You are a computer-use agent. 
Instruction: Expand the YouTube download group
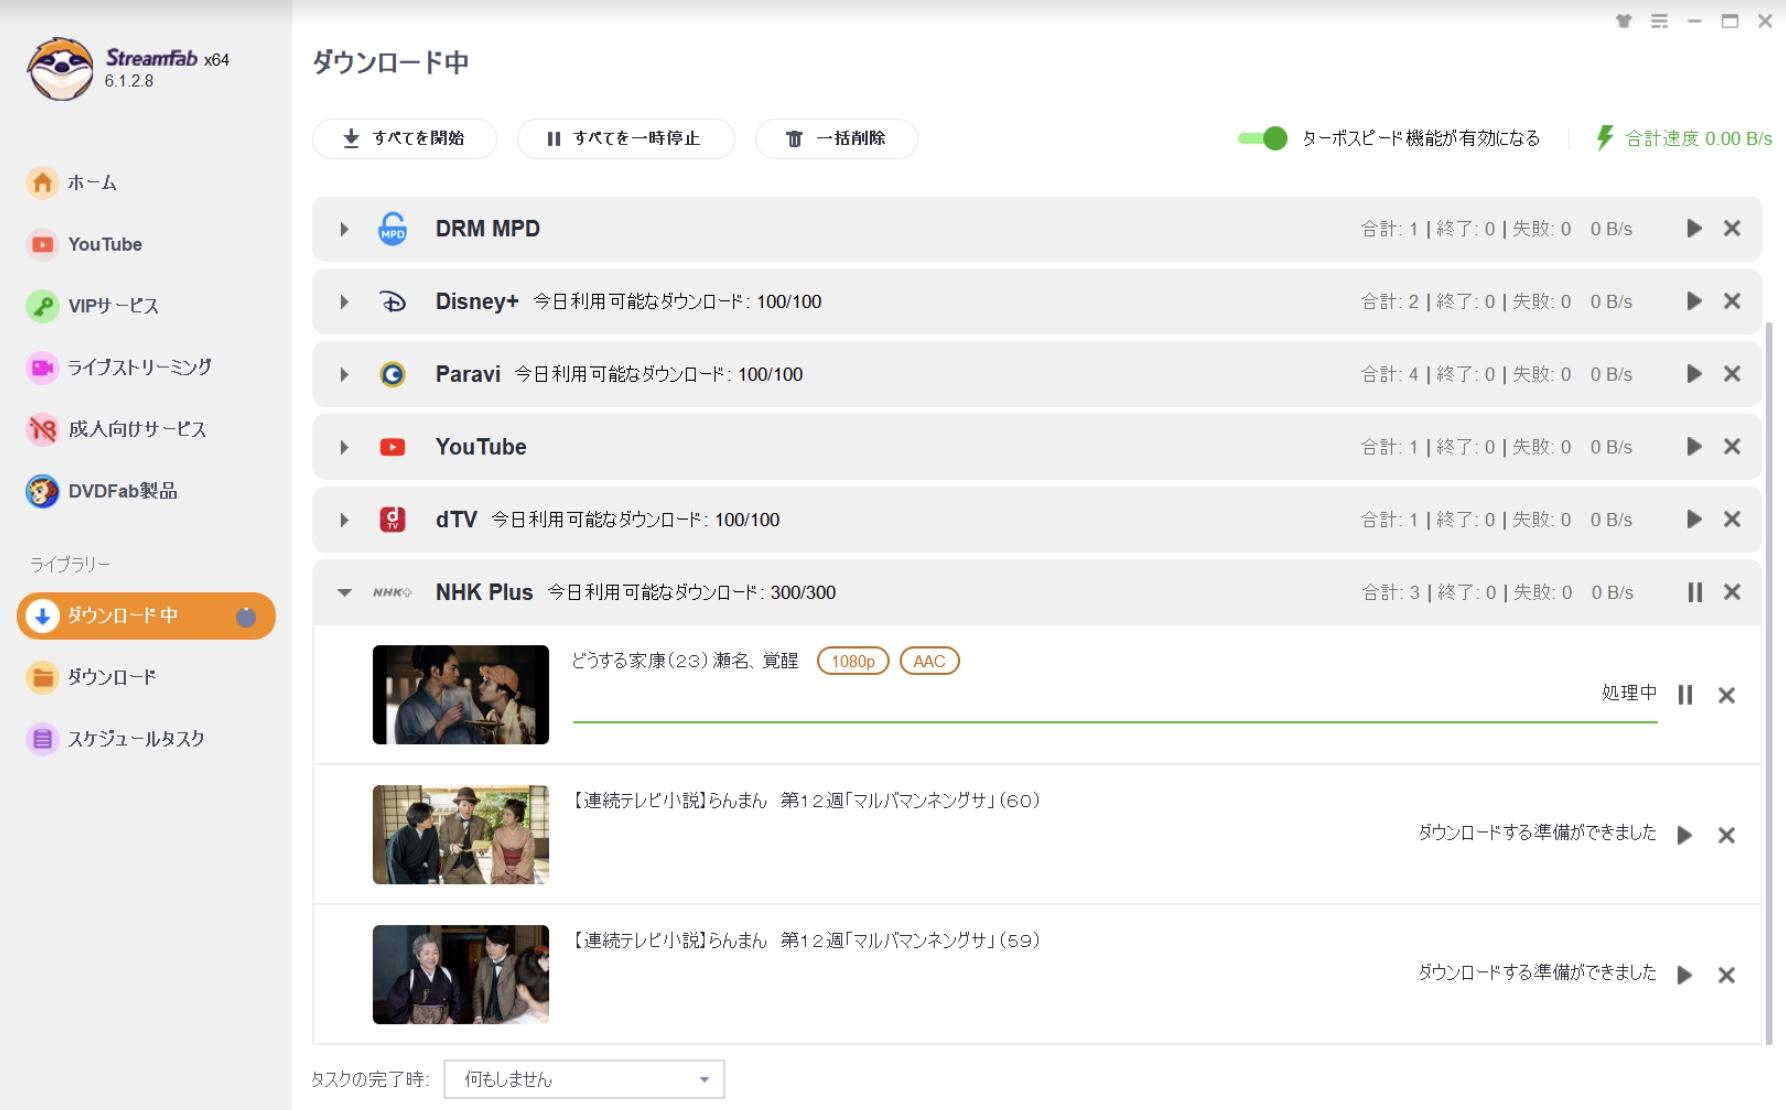tap(344, 447)
